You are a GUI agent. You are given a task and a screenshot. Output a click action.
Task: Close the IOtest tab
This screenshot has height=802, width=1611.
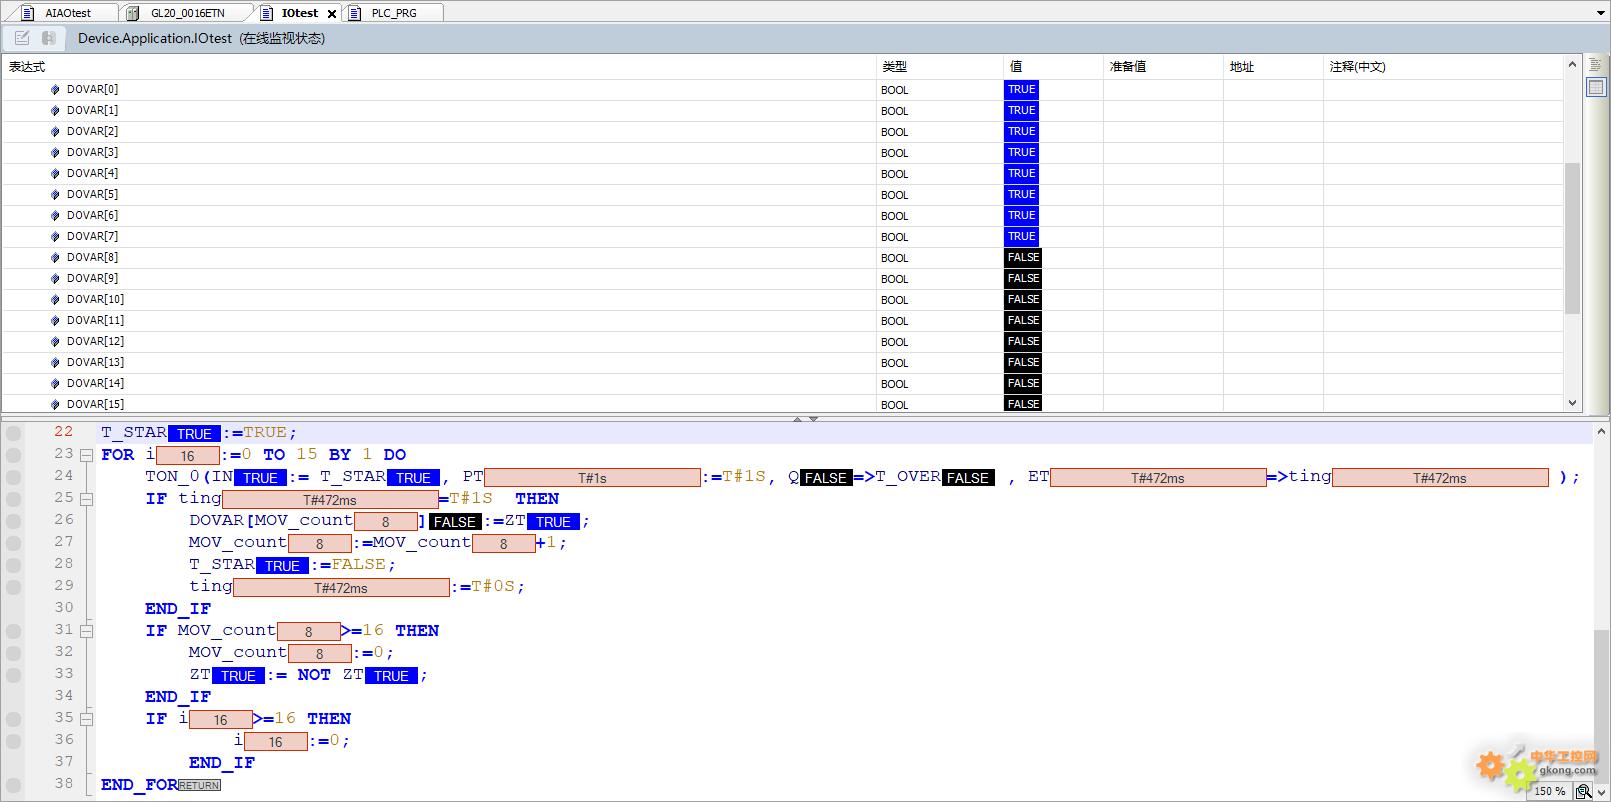(x=332, y=14)
